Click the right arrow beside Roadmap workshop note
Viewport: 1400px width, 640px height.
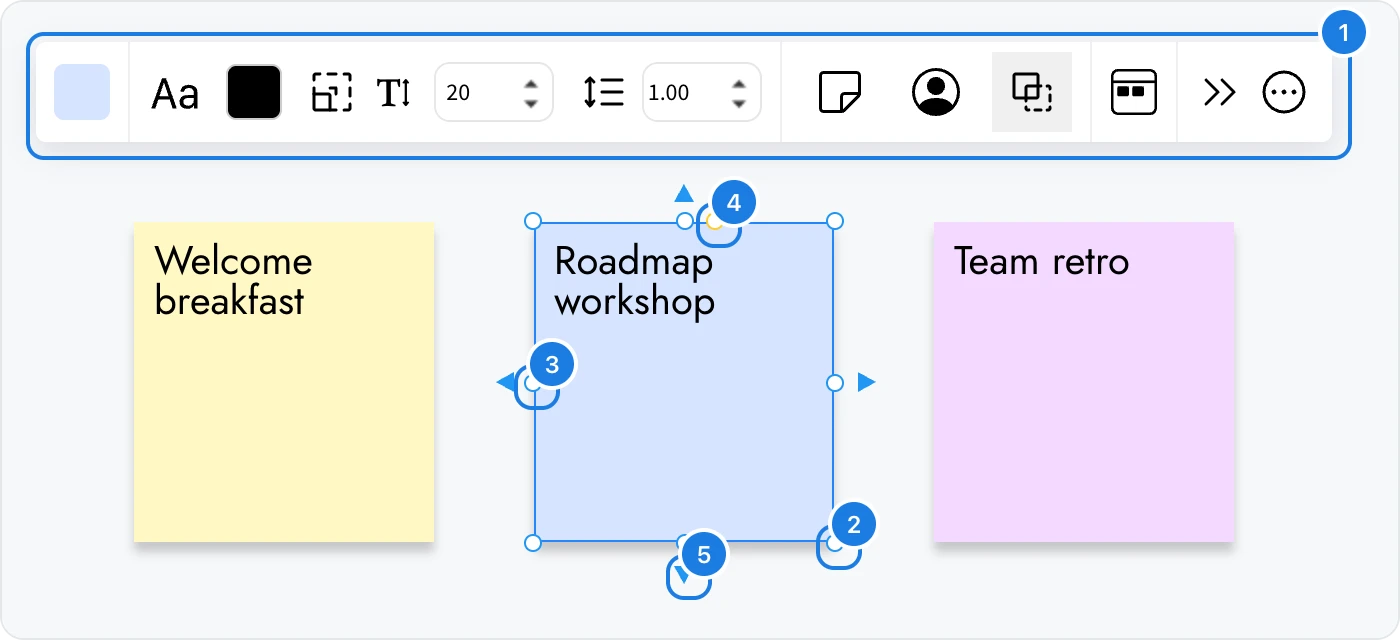coord(866,382)
